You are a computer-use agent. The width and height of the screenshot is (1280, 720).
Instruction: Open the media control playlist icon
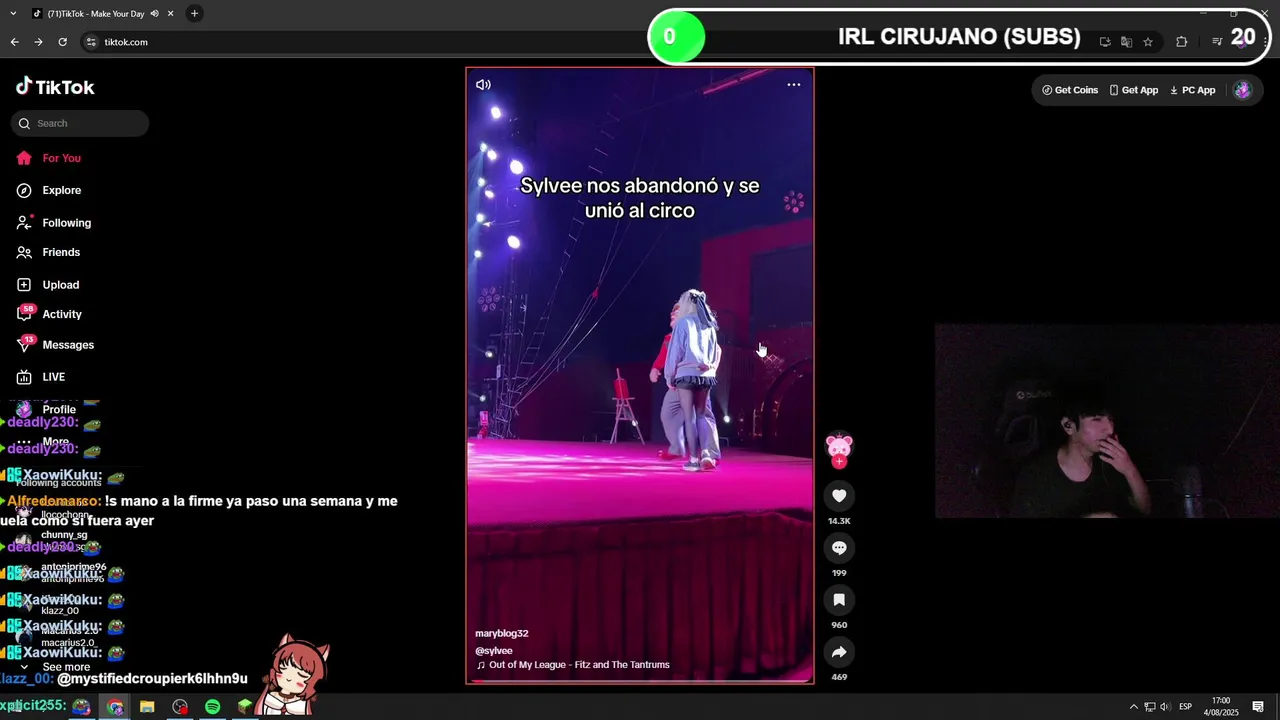[1217, 42]
